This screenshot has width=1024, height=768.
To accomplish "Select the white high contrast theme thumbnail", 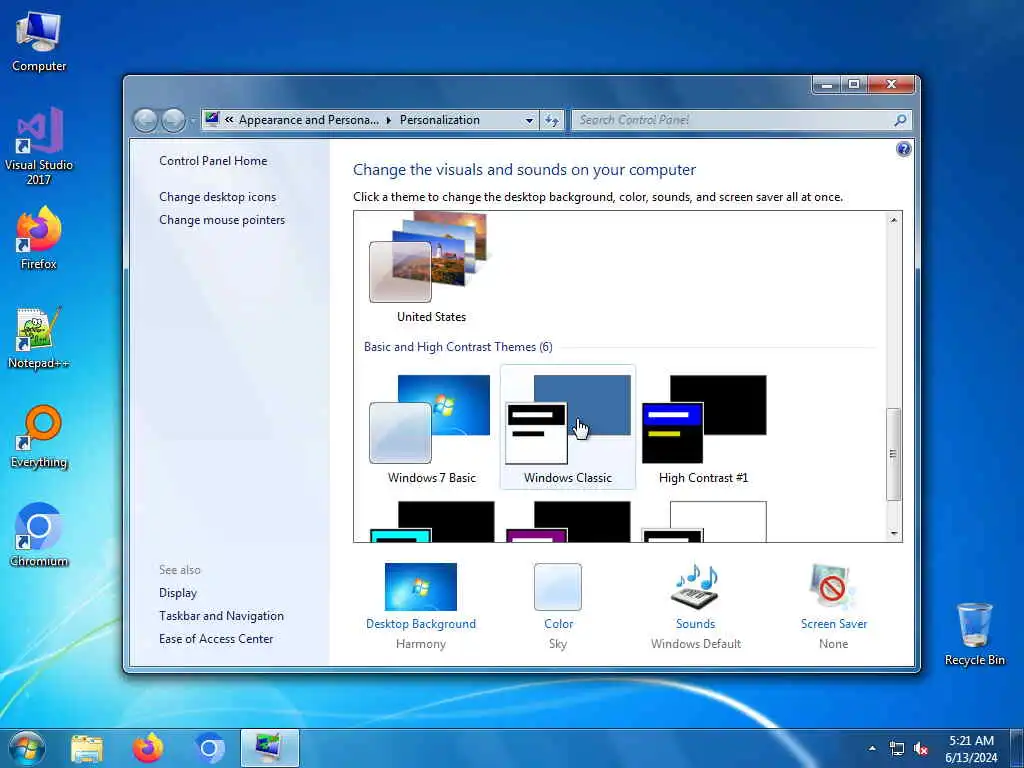I will pyautogui.click(x=703, y=522).
